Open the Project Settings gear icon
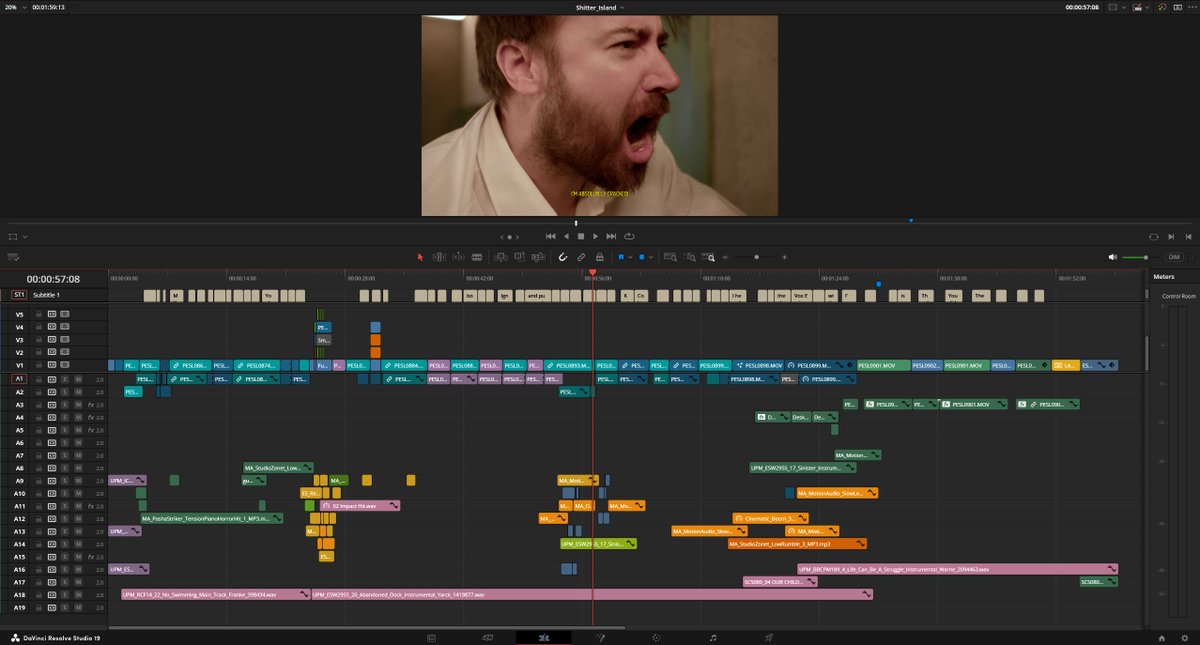This screenshot has width=1200, height=645. click(1185, 637)
